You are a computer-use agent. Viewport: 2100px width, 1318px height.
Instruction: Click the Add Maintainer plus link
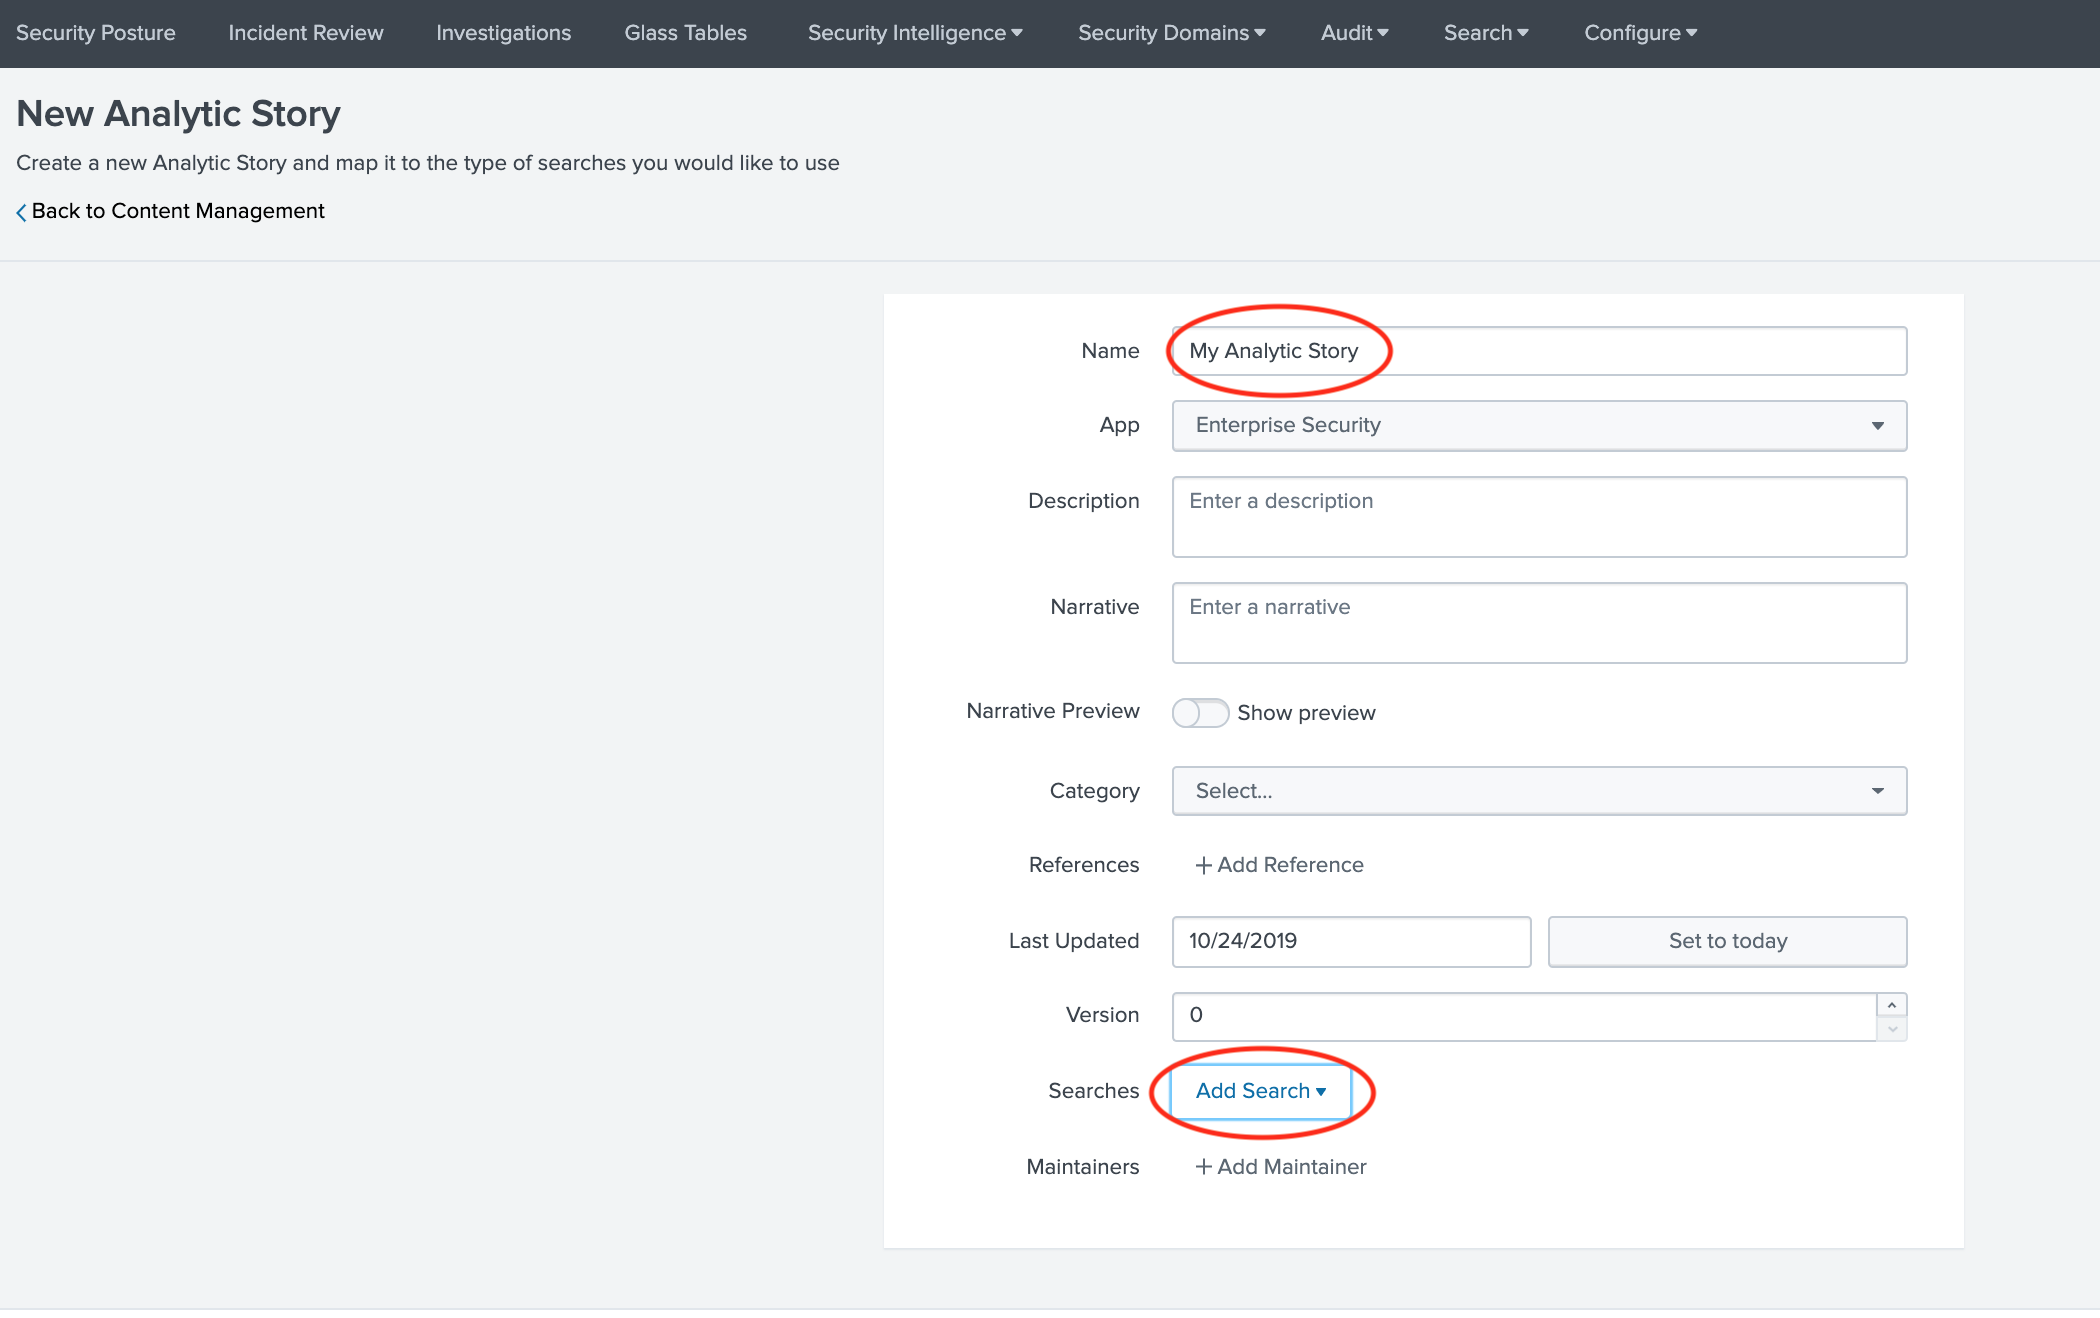tap(1280, 1167)
